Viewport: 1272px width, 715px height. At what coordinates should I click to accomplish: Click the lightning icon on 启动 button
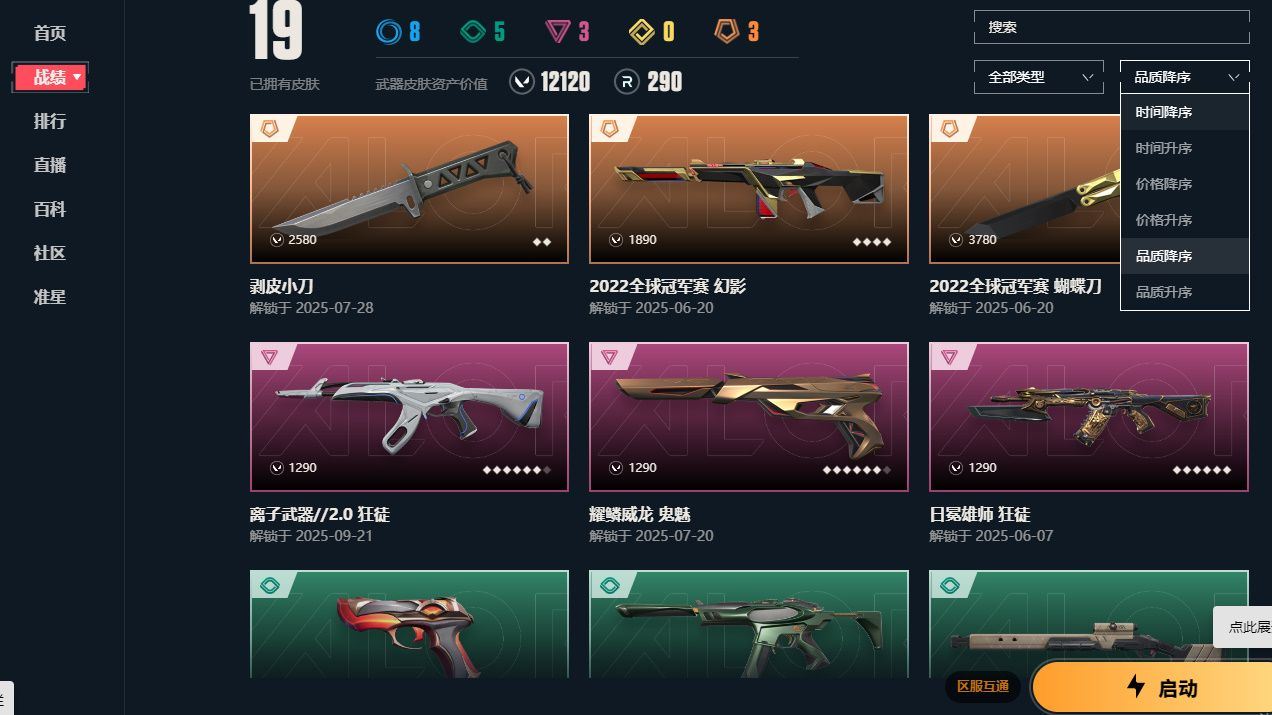coord(1135,686)
